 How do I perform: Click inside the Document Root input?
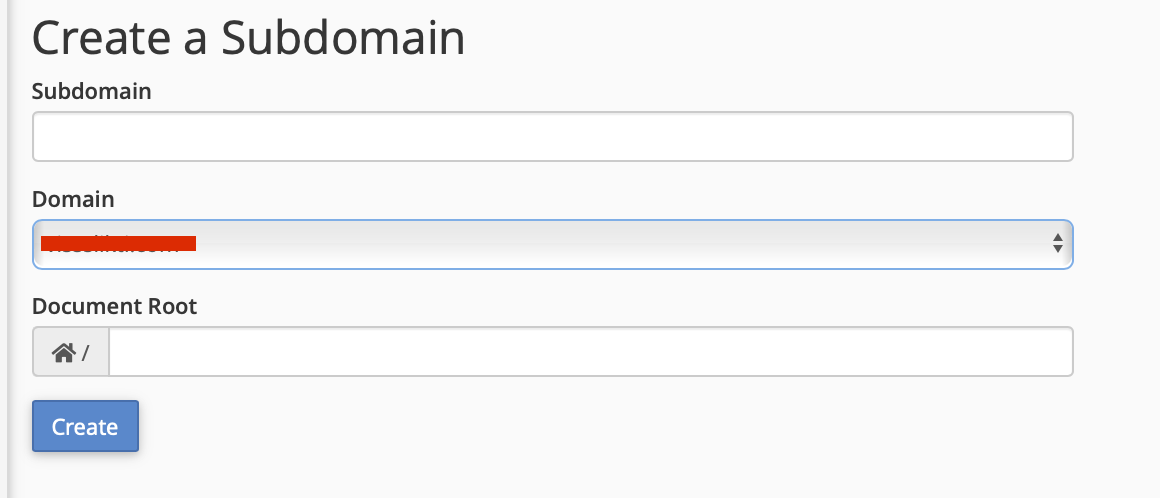coord(590,352)
